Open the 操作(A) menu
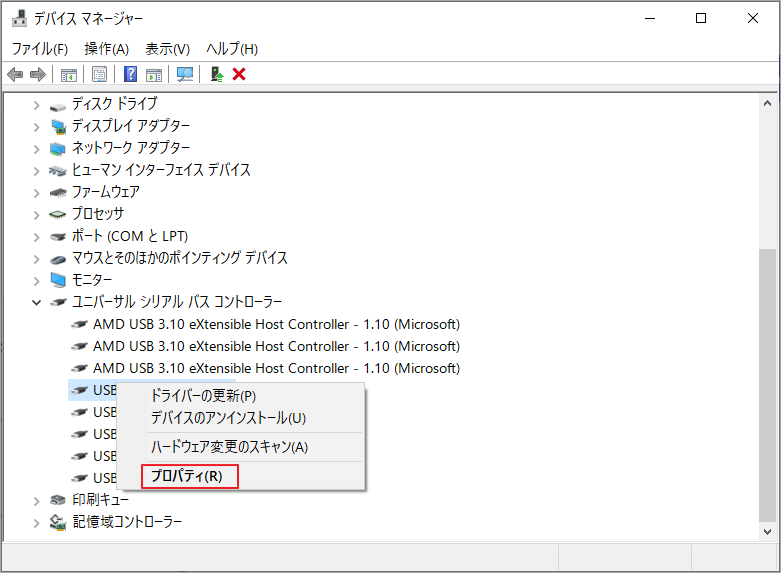The height and width of the screenshot is (573, 781). coord(107,49)
